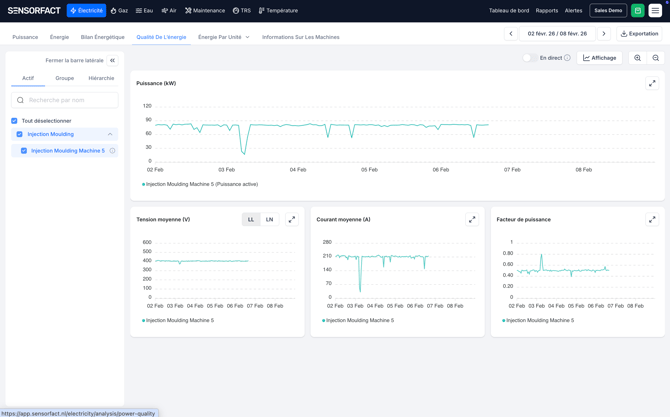Click the zoom in magnifier icon
Viewport: 670px width, 417px height.
tap(637, 58)
